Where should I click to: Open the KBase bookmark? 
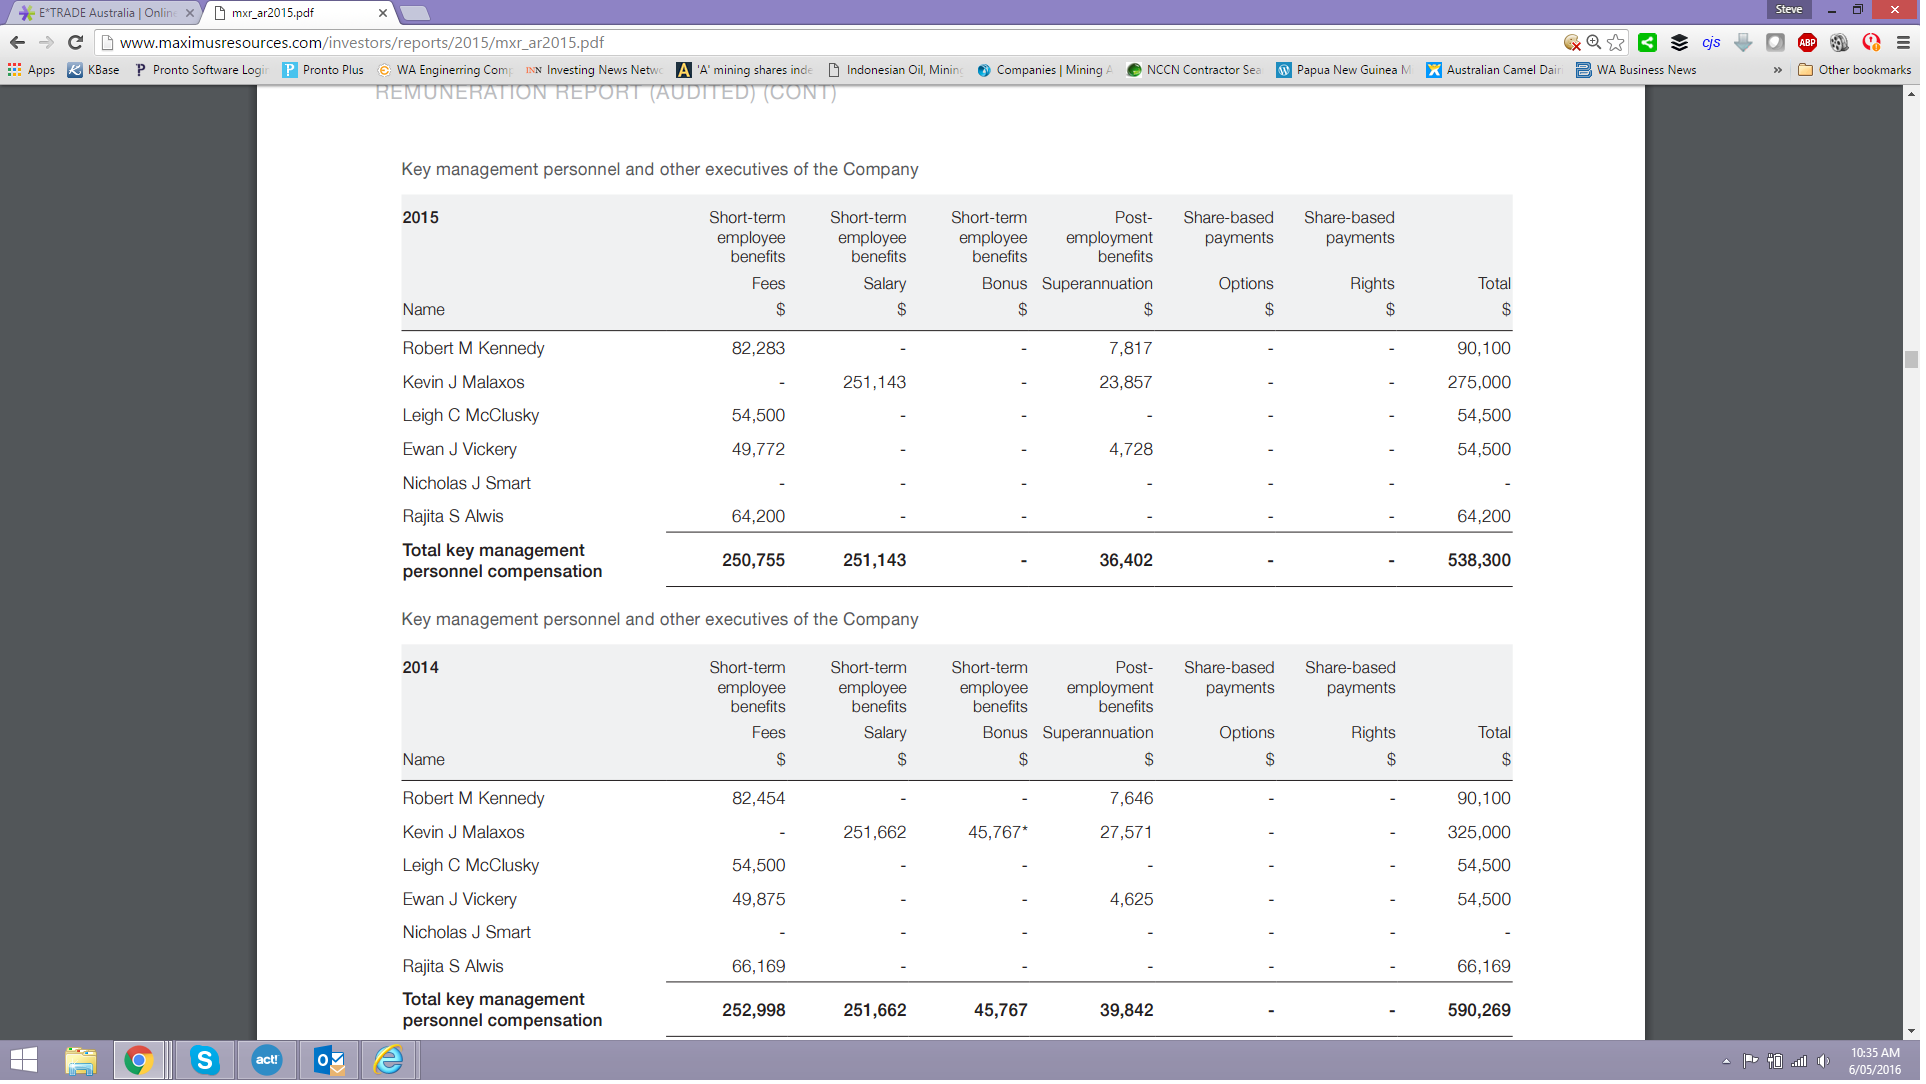94,70
